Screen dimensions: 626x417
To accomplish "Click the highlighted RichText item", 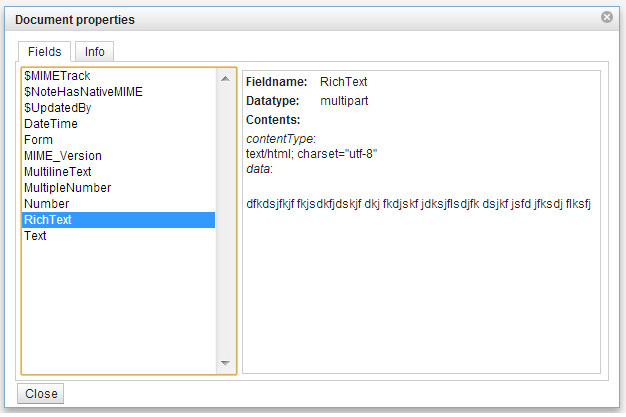I will (119, 220).
